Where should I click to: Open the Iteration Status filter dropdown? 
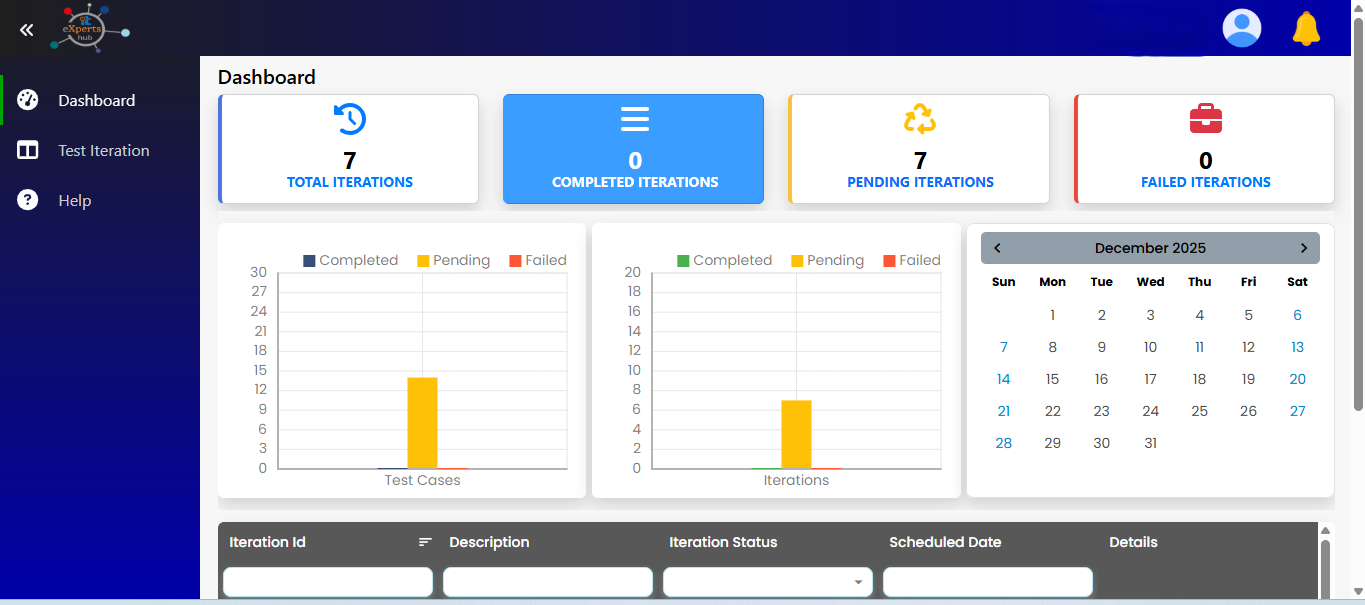point(767,582)
